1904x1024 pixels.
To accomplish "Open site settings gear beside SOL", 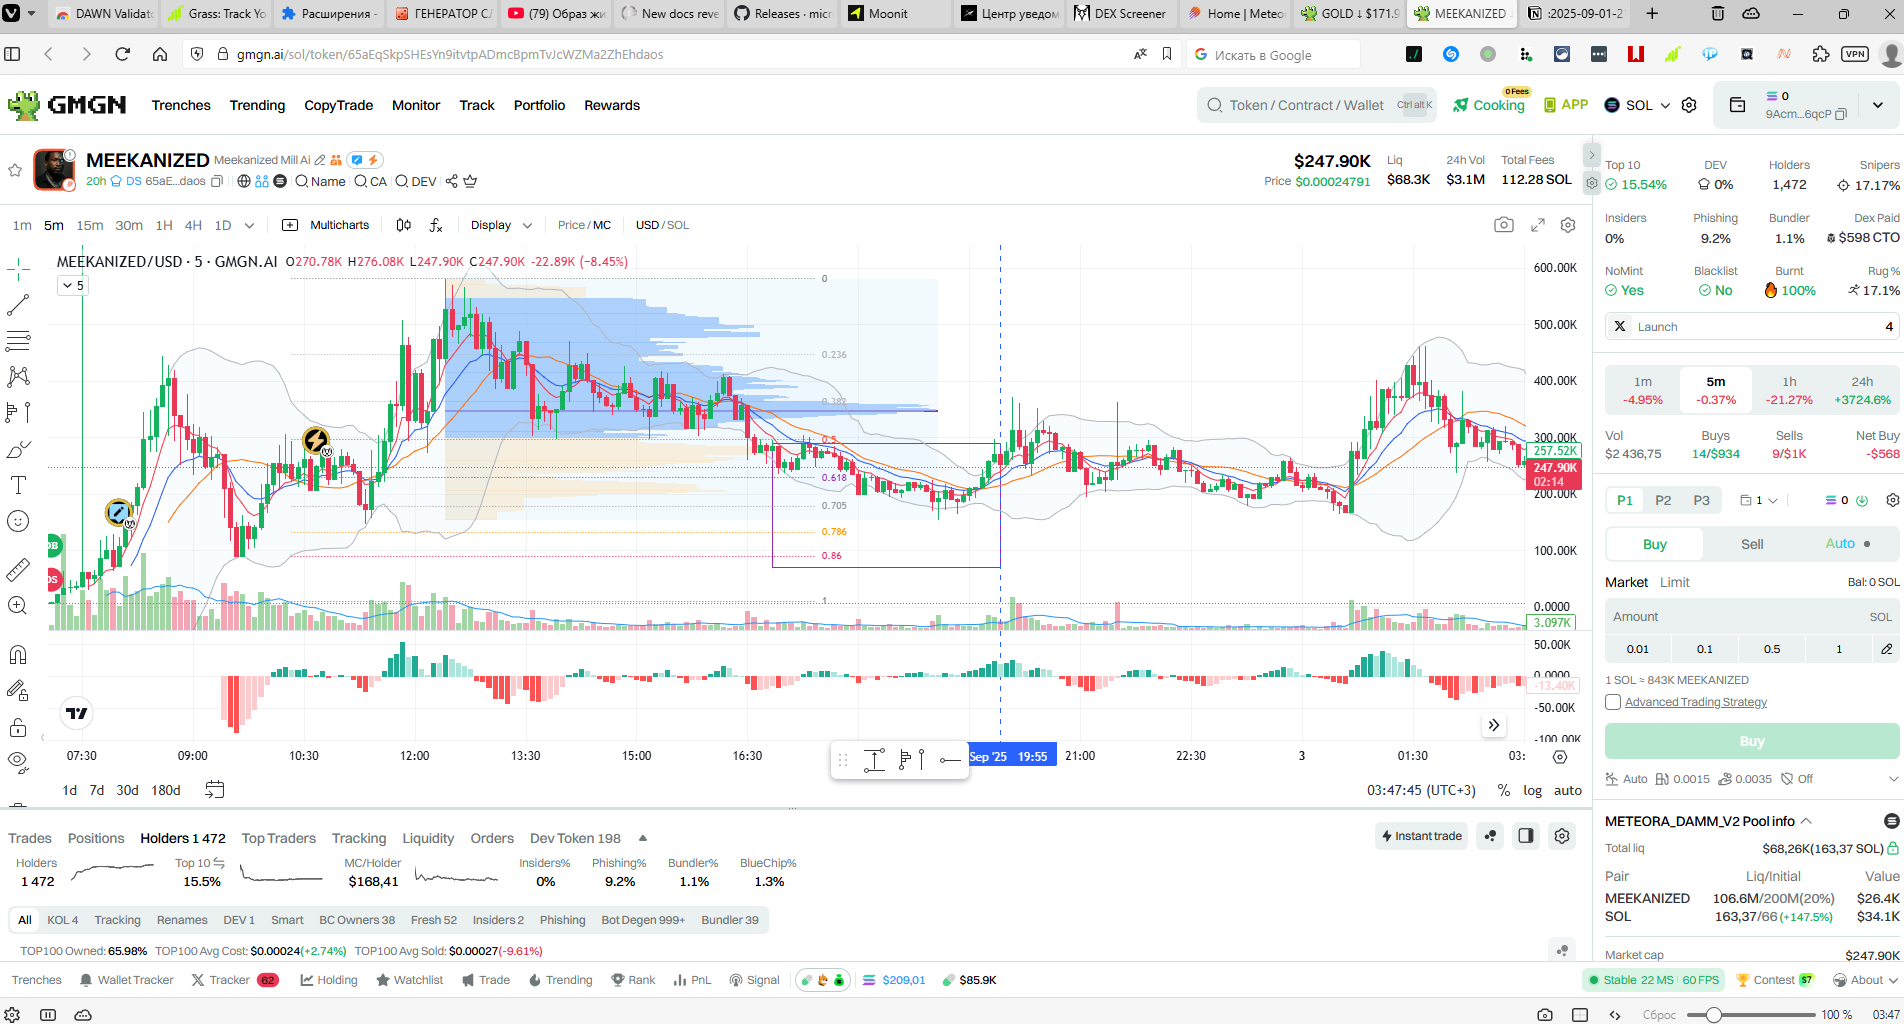I will click(1689, 105).
